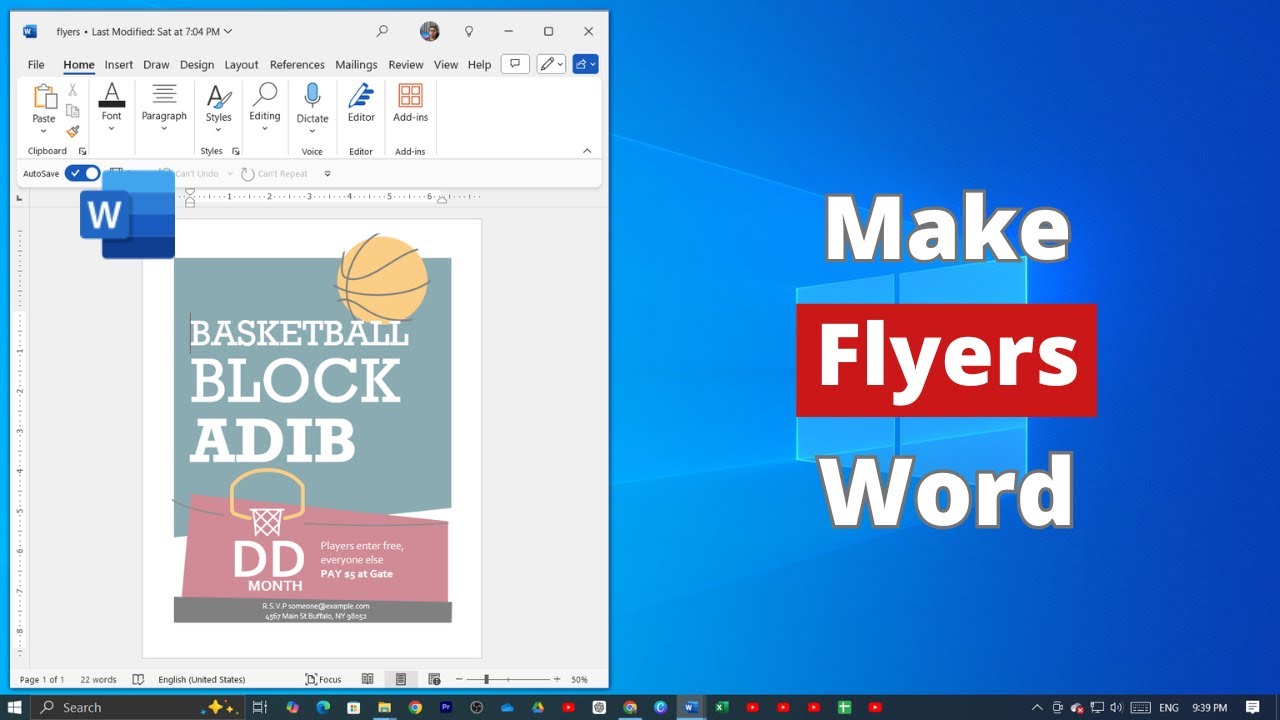
Task: Customize Quick Access Toolbar dropdown arrow
Action: coord(327,174)
